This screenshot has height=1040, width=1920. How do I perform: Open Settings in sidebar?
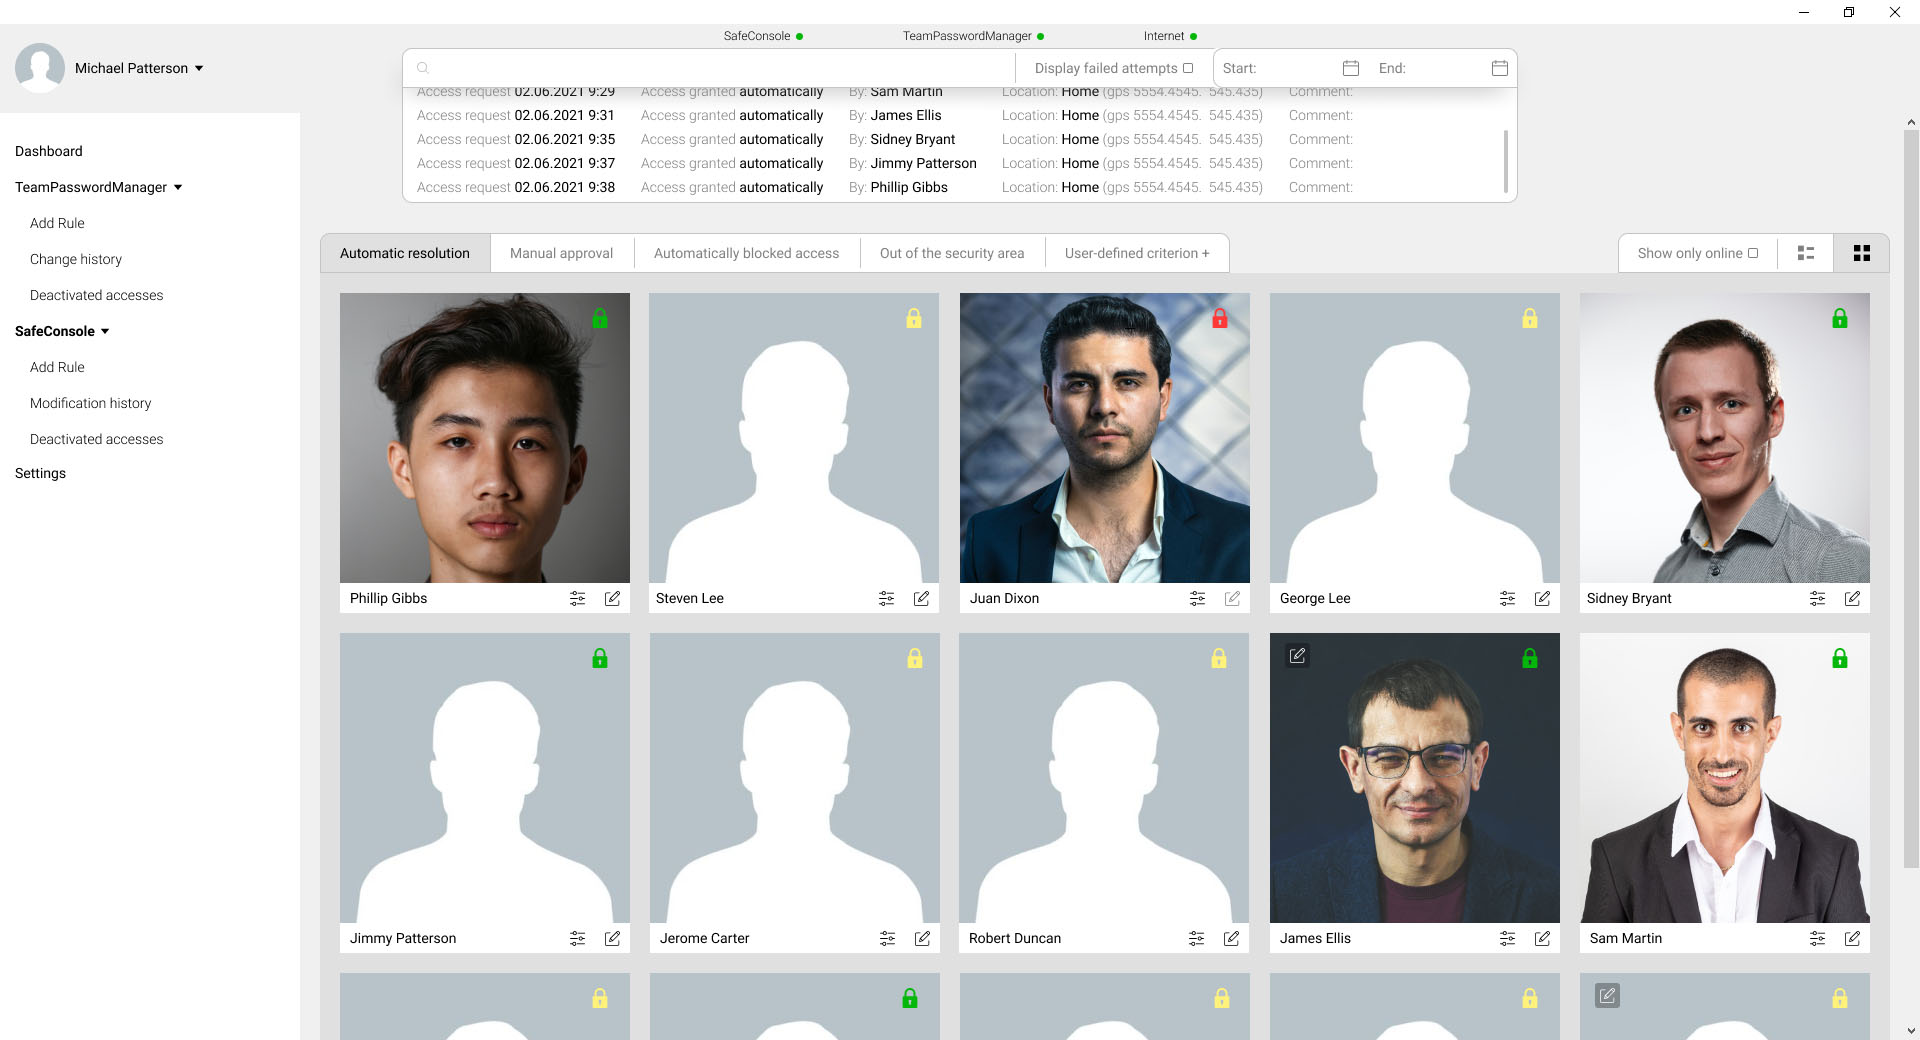tap(41, 473)
